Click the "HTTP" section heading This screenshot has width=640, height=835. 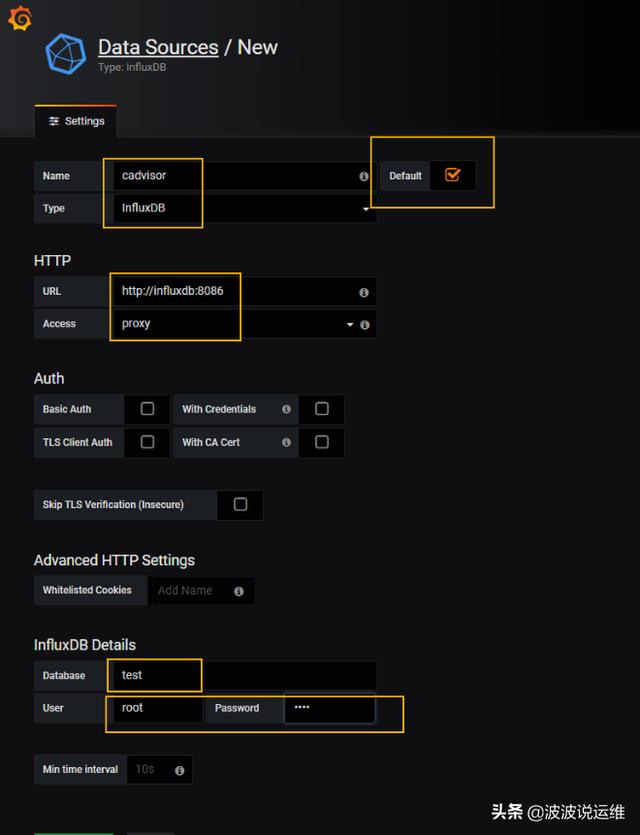pyautogui.click(x=52, y=260)
